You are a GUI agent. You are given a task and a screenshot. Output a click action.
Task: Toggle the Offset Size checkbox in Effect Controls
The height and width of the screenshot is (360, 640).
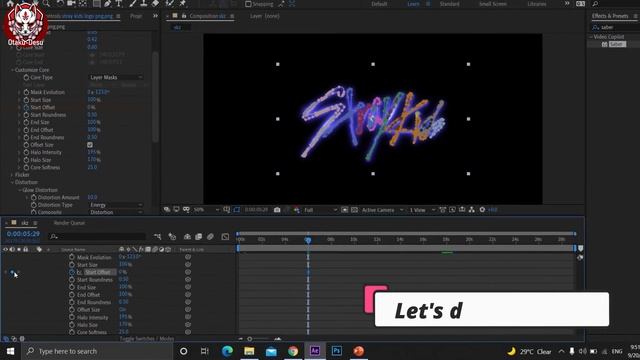click(90, 145)
